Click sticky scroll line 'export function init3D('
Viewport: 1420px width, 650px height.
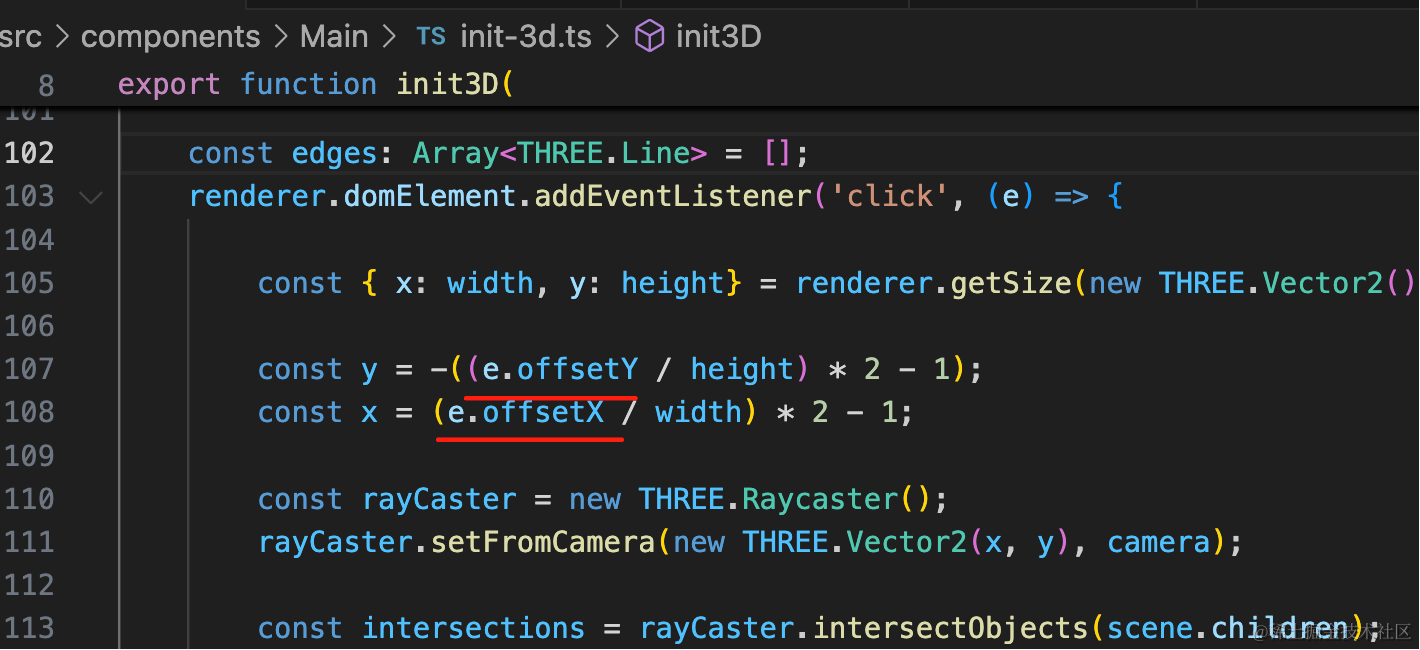pyautogui.click(x=316, y=84)
